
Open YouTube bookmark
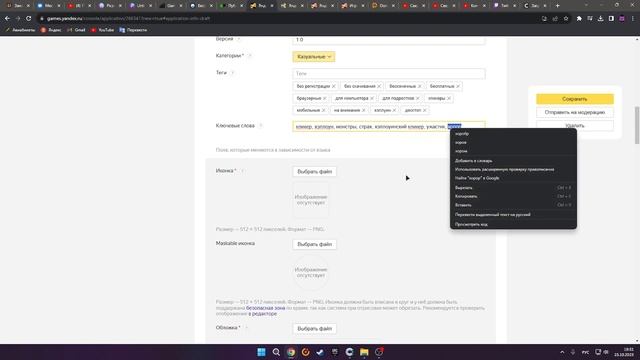coord(102,30)
